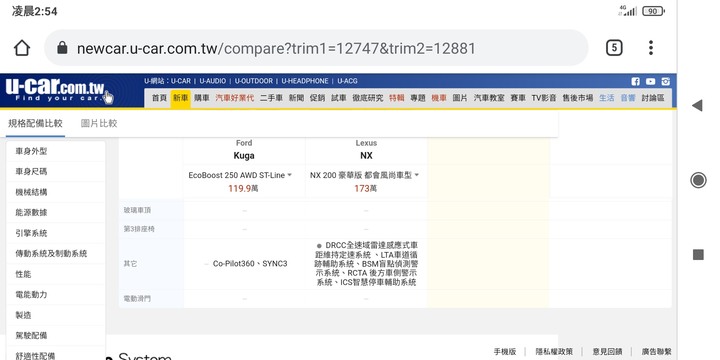Open 首頁 in the navigation bar
720x360 pixels.
159,98
